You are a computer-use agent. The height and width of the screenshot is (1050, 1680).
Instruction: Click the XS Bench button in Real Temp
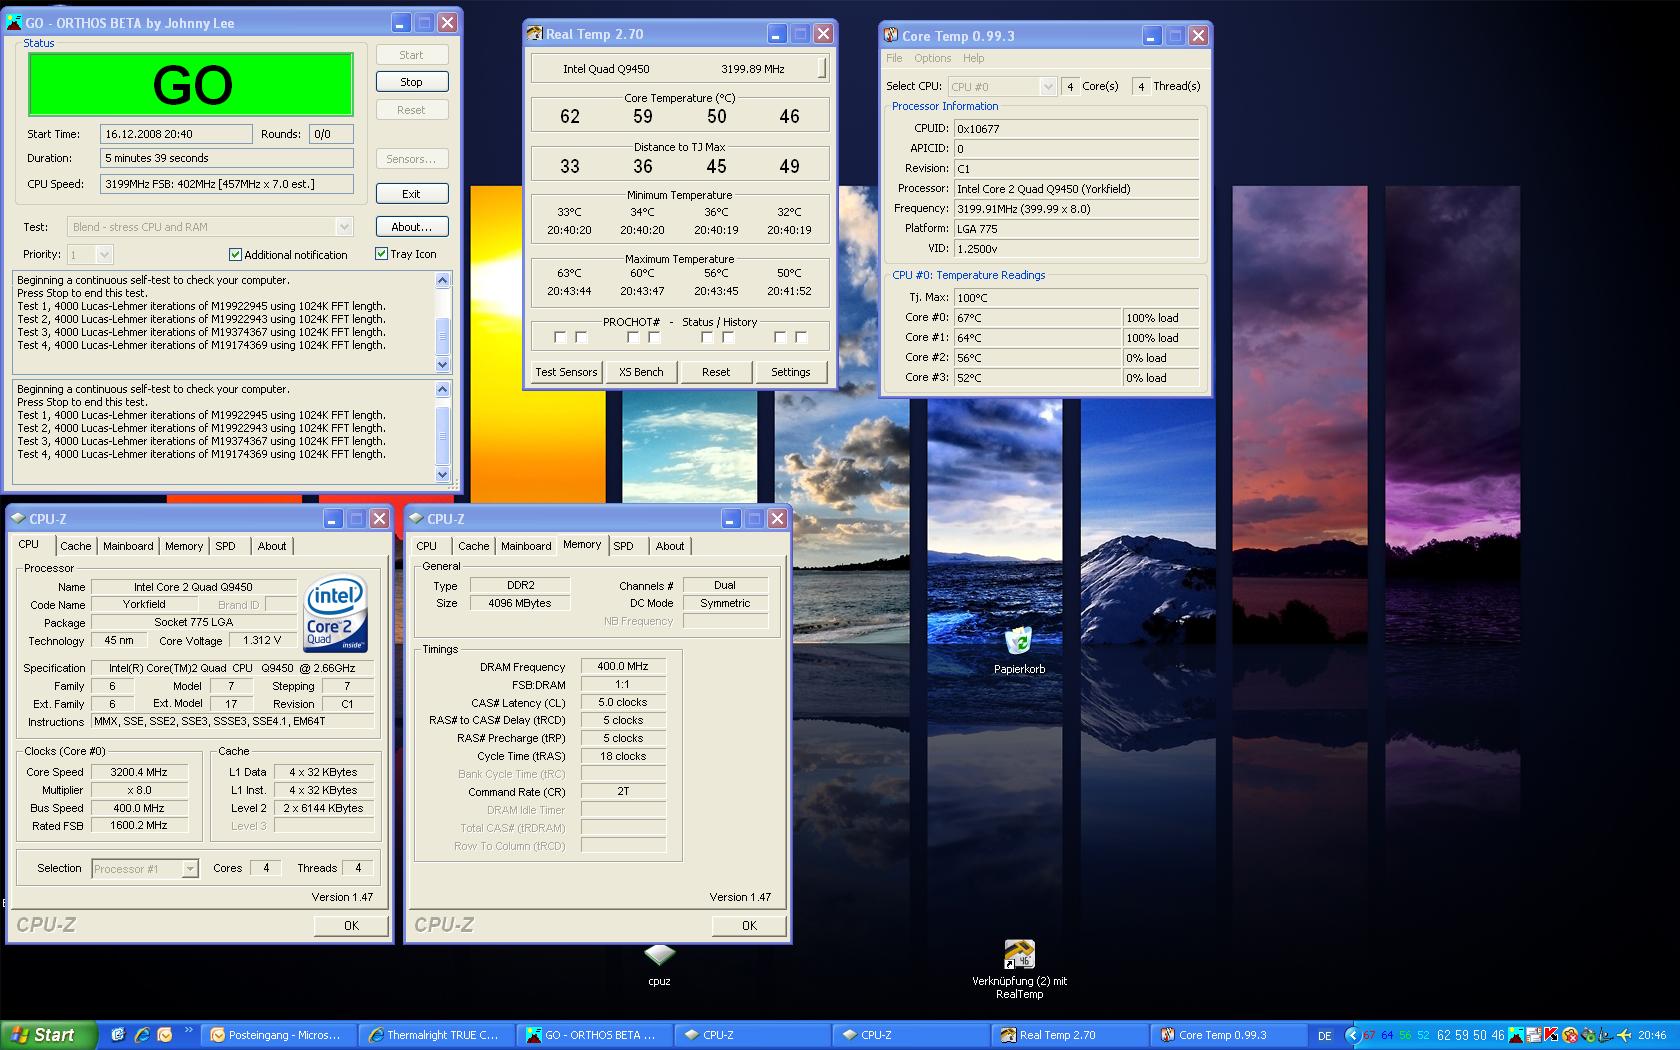[x=641, y=372]
